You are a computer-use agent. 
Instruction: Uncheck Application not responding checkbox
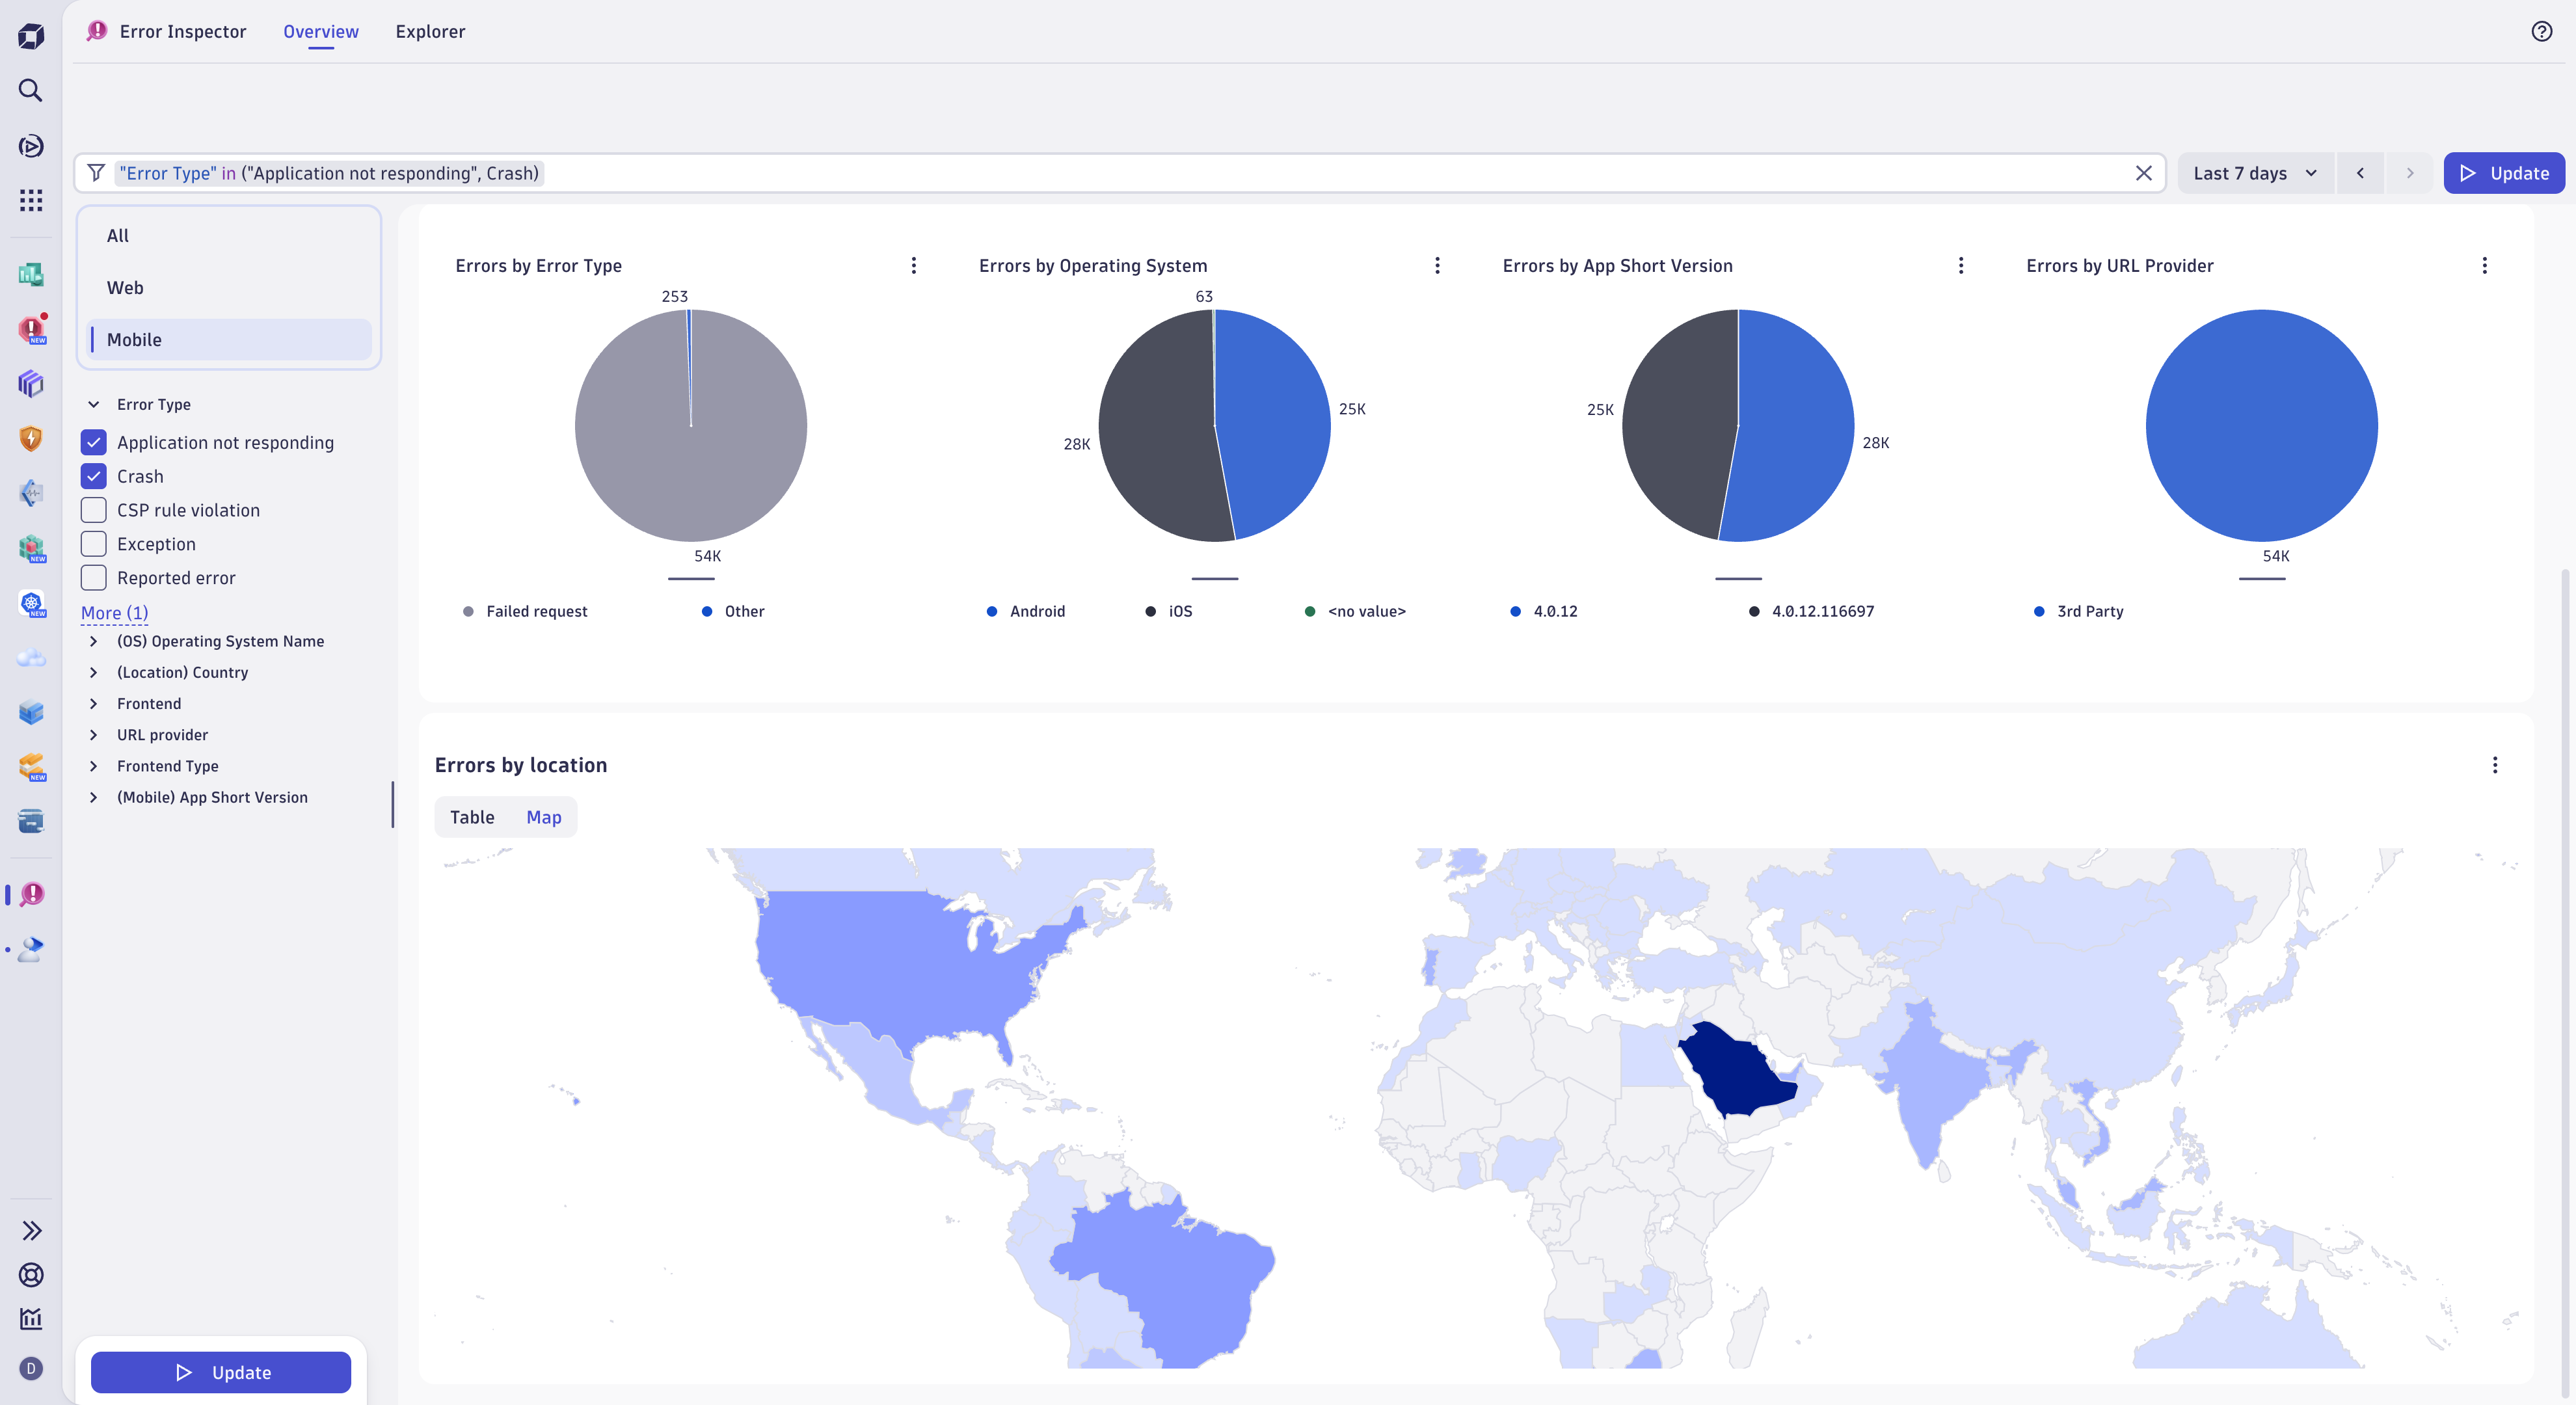[x=94, y=442]
